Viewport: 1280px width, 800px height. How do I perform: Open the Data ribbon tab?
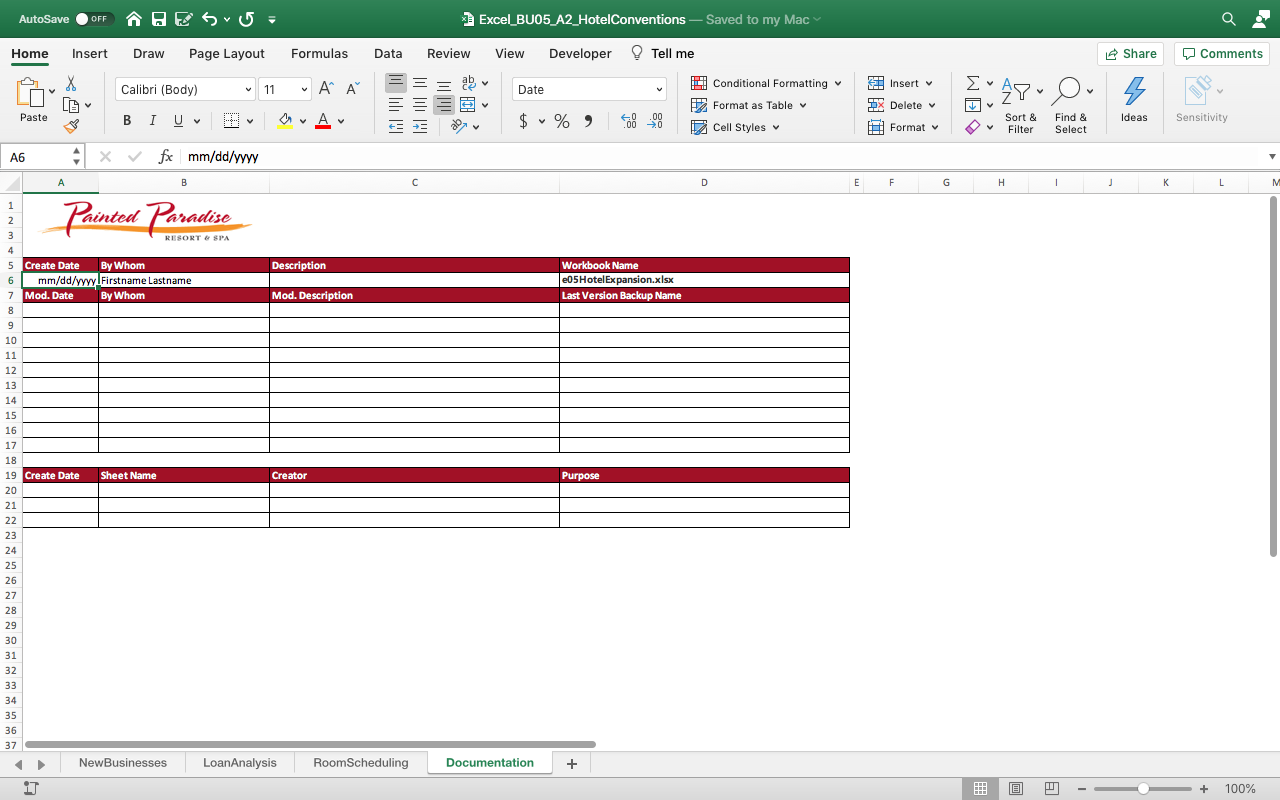click(x=388, y=54)
